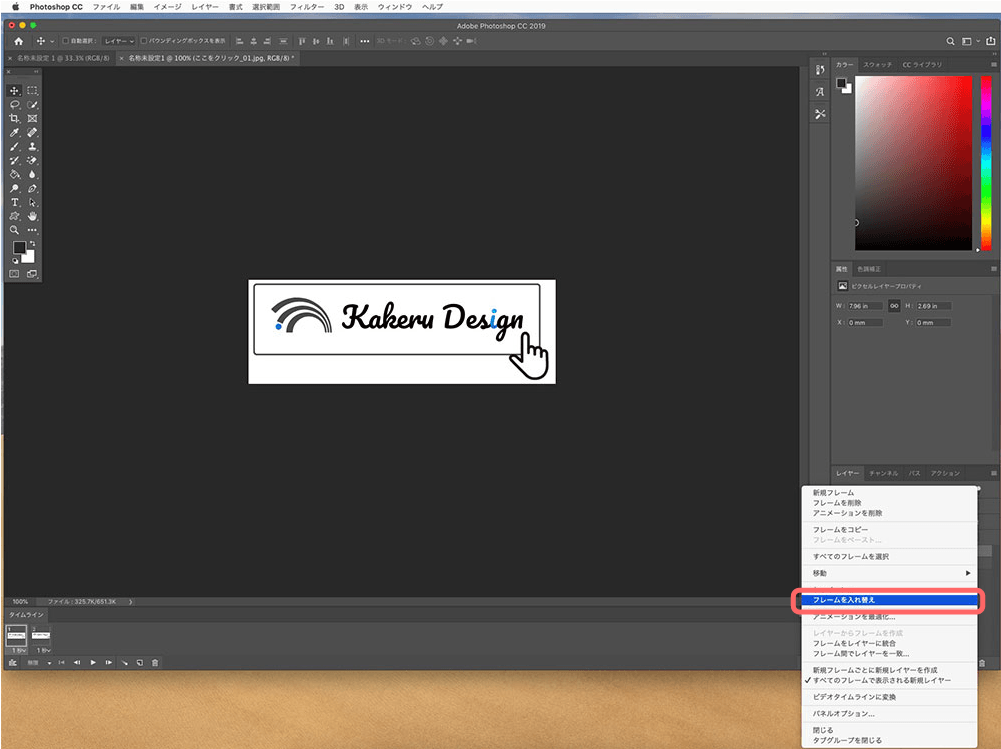Image resolution: width=1001 pixels, height=749 pixels.
Task: Toggle すべてのフレームで表示される新規レイヤー option
Action: tap(882, 681)
